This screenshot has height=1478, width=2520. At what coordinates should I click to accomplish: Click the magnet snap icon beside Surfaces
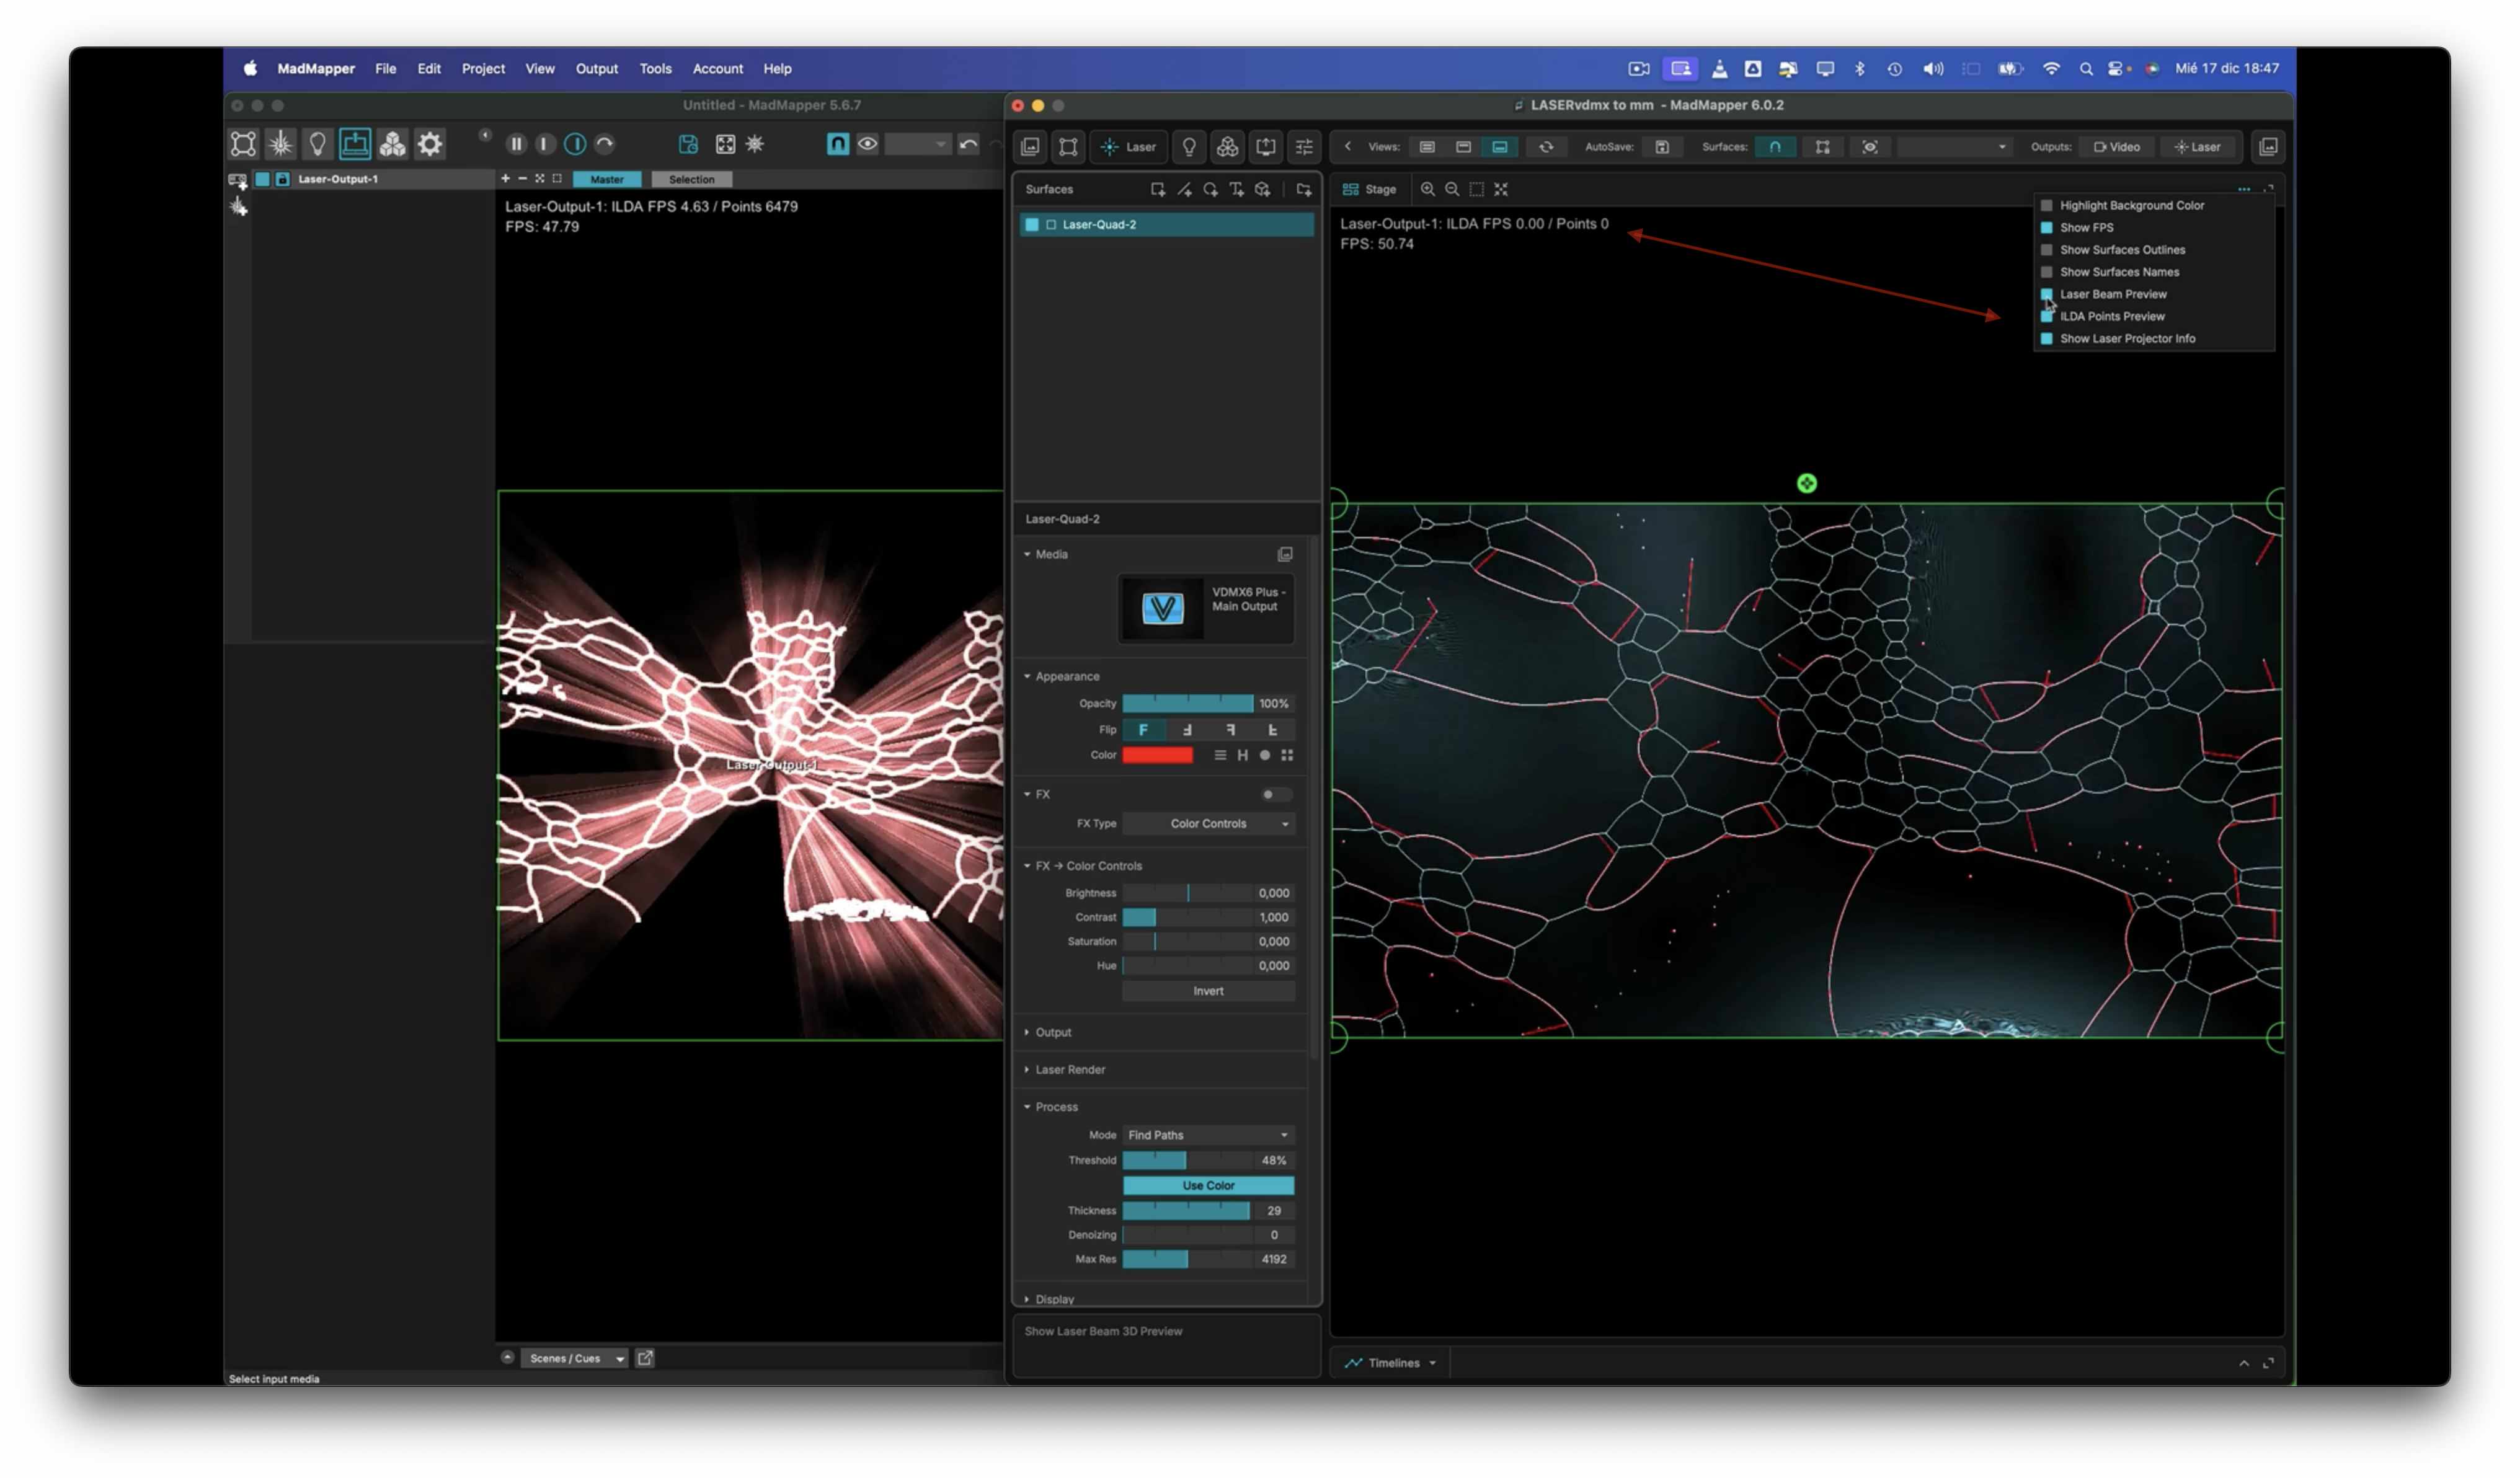[x=1775, y=147]
